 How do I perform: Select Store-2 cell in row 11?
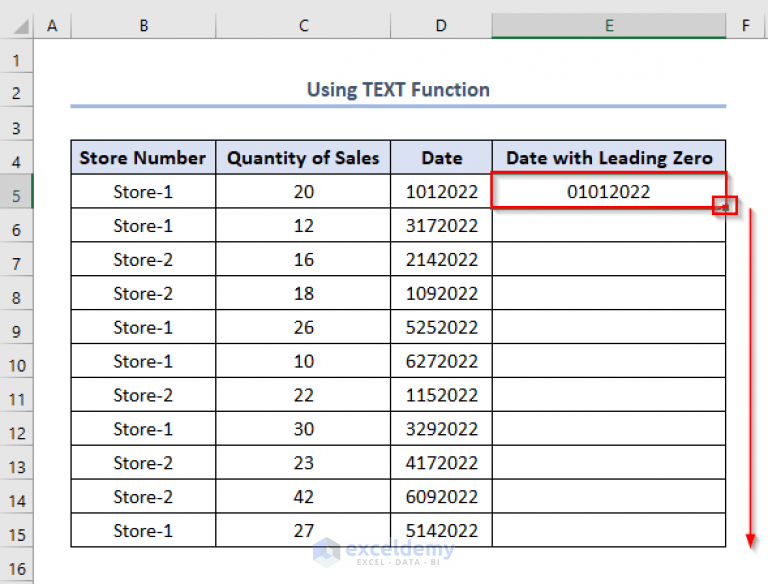[143, 395]
